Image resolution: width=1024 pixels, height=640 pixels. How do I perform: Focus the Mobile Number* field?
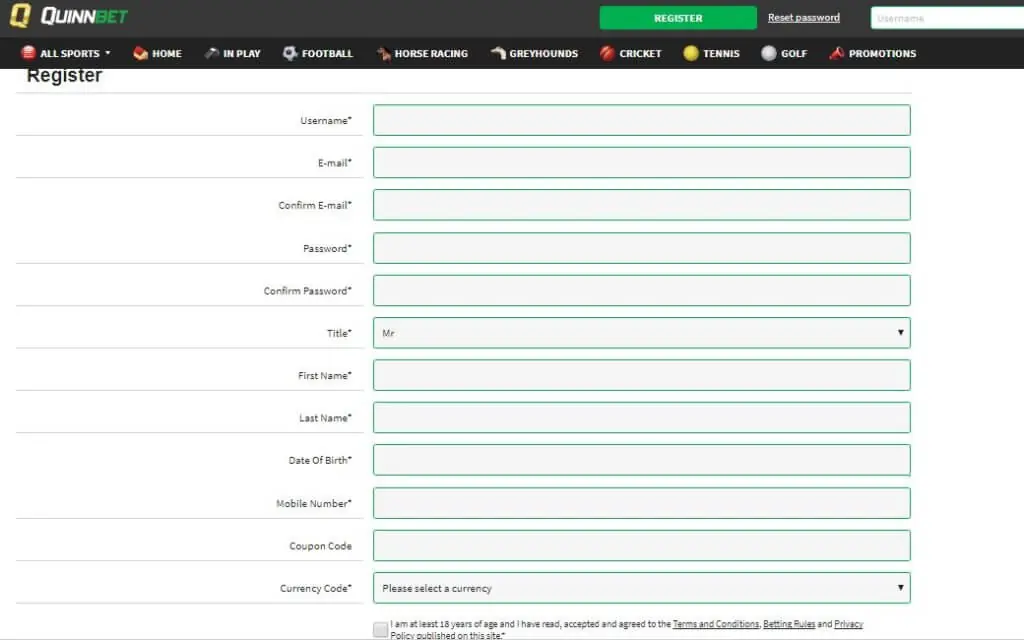click(641, 504)
